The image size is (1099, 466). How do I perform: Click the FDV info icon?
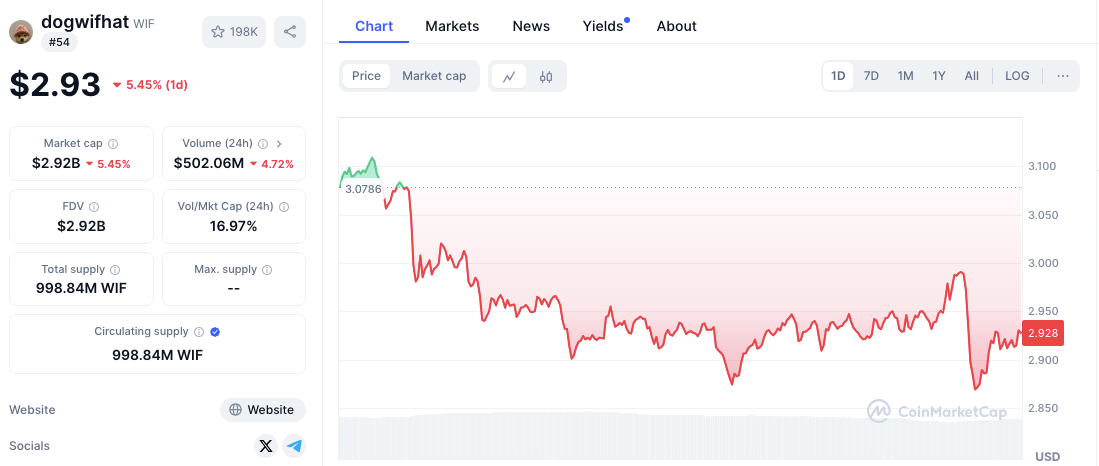(x=95, y=207)
